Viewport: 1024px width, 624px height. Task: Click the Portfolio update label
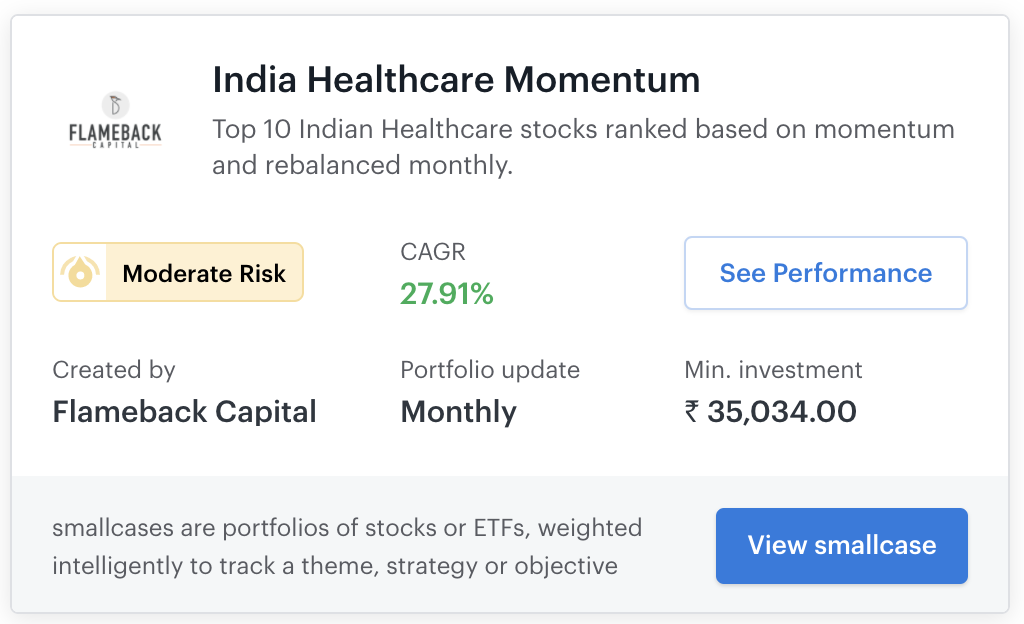click(x=490, y=370)
